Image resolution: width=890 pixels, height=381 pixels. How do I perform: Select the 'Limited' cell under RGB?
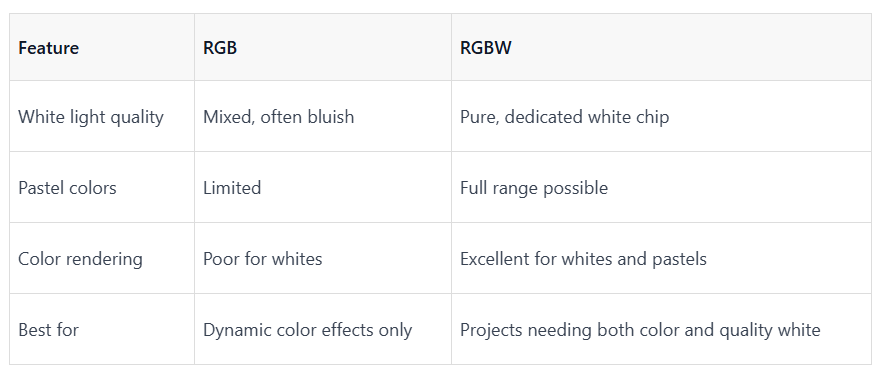(322, 187)
